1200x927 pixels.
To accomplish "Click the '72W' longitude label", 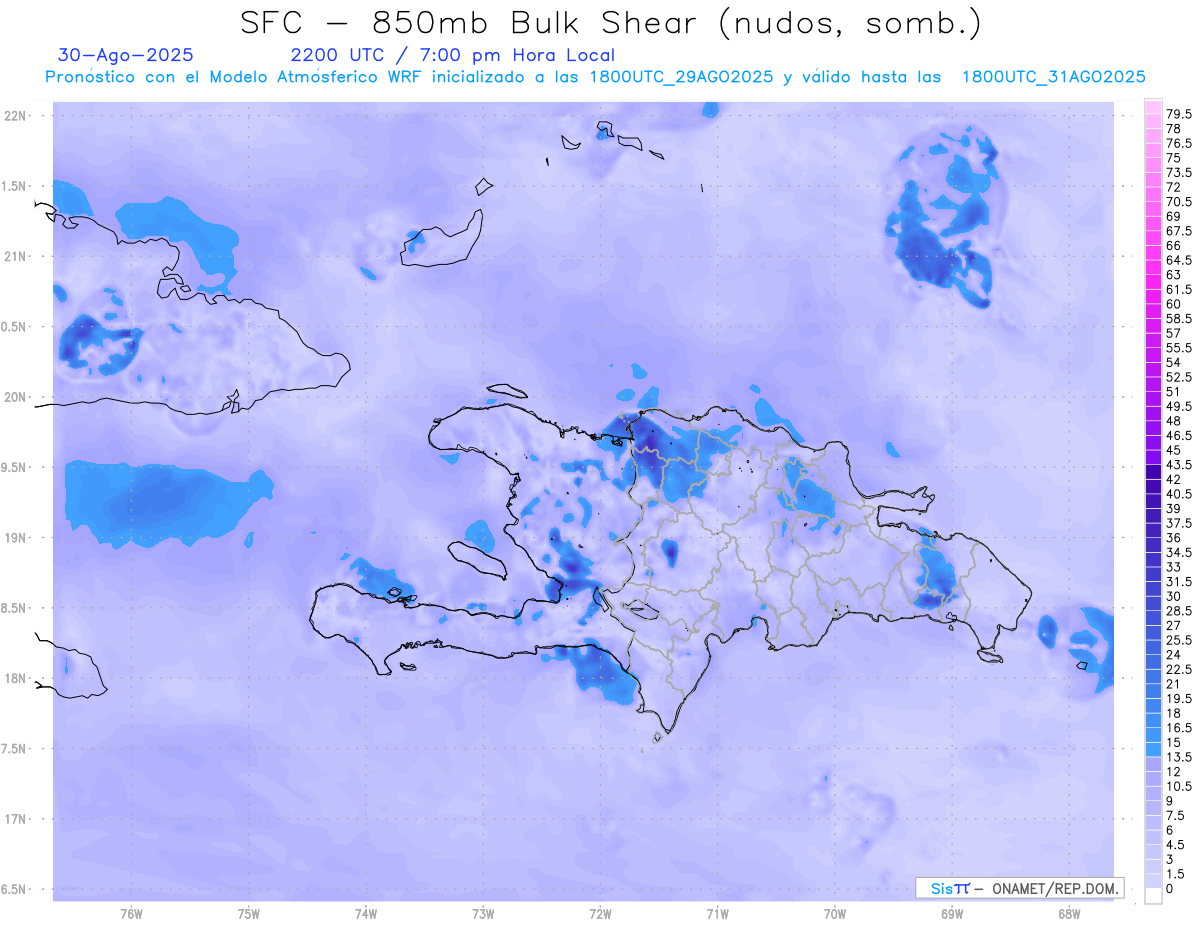I will [600, 913].
